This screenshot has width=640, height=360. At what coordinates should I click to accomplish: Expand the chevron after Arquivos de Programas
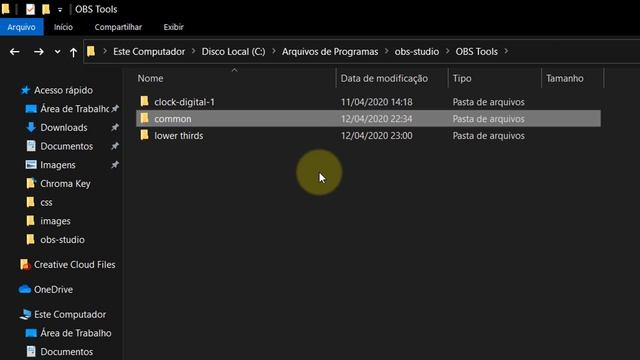[387, 51]
